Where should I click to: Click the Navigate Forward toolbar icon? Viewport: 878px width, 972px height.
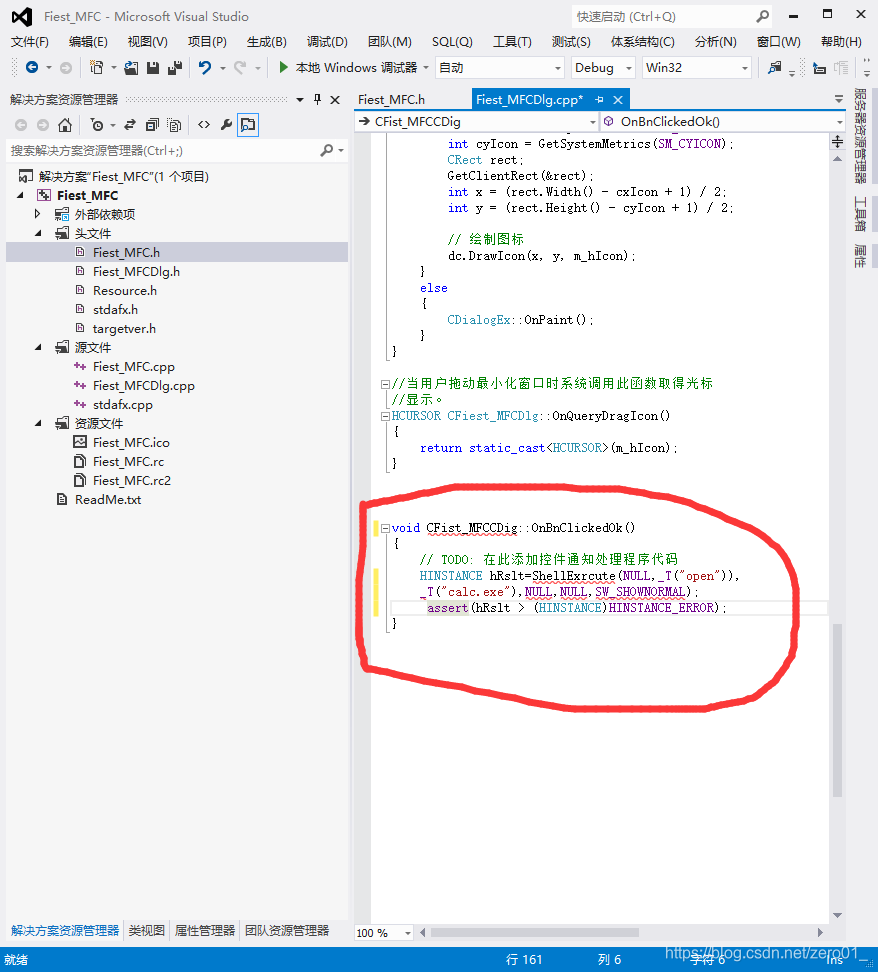[x=66, y=68]
